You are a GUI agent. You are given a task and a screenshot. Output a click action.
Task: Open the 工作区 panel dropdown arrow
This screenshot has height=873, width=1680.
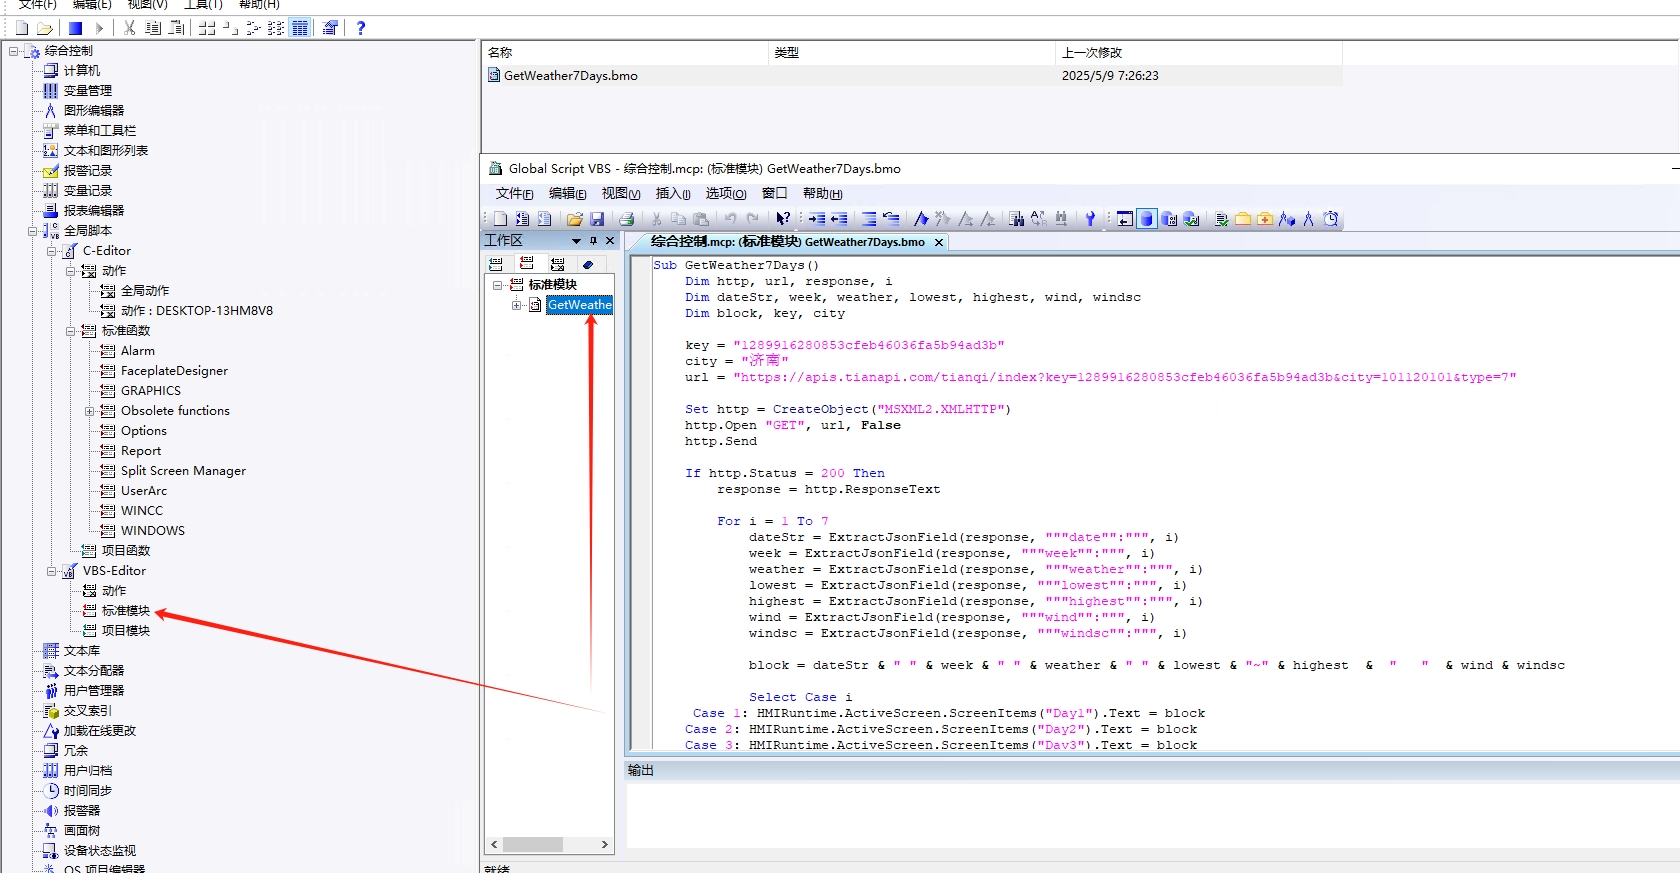click(576, 241)
